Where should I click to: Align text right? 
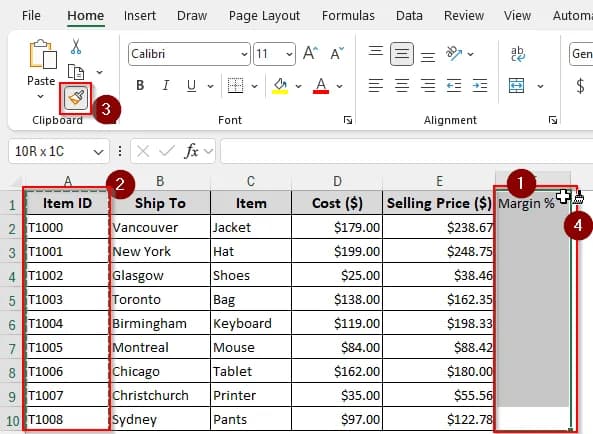(x=428, y=85)
